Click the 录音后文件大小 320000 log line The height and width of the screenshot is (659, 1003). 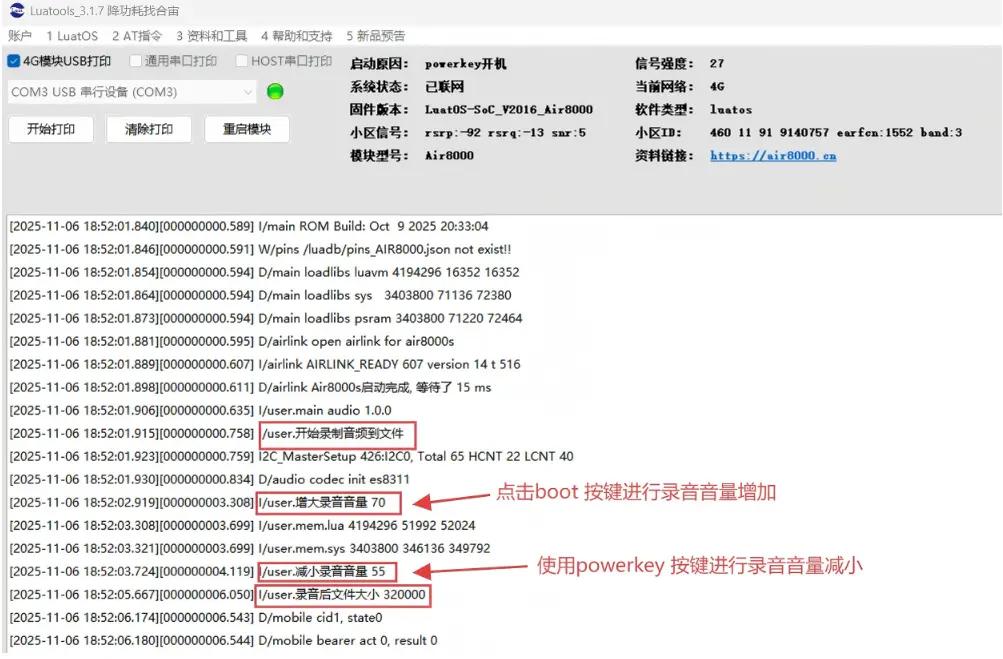pyautogui.click(x=219, y=595)
